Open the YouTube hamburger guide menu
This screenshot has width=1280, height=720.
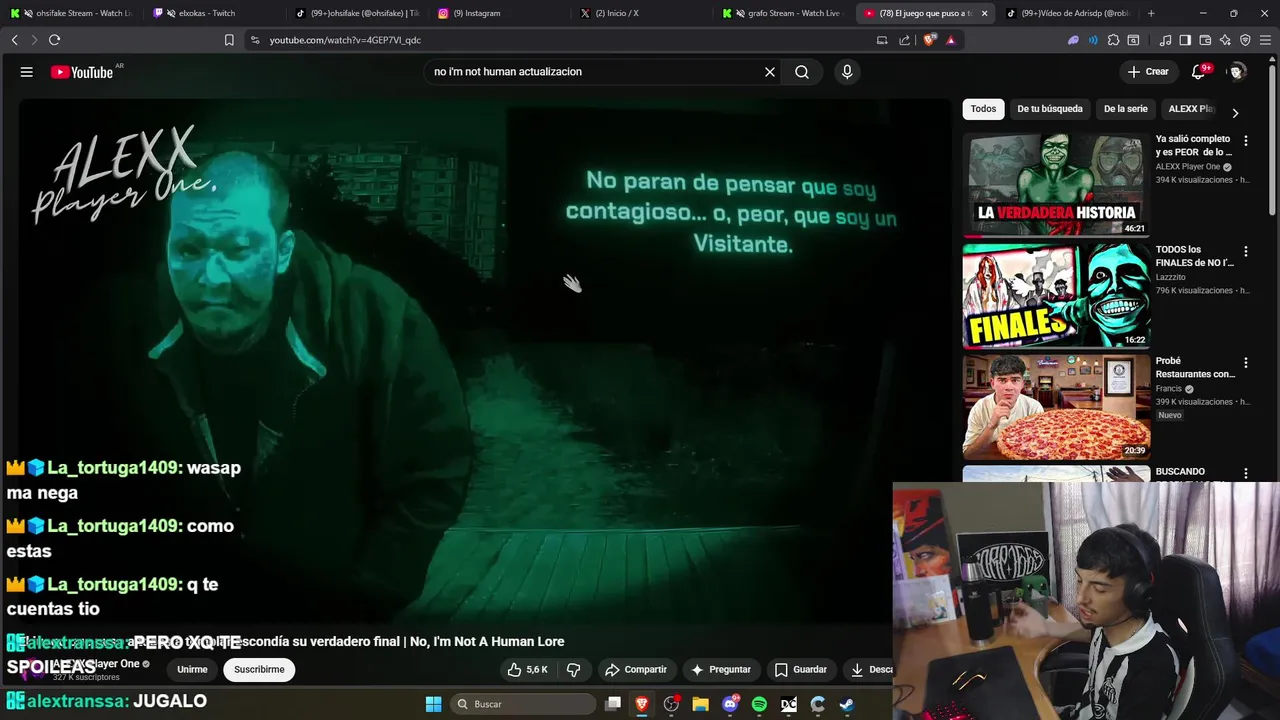click(27, 72)
